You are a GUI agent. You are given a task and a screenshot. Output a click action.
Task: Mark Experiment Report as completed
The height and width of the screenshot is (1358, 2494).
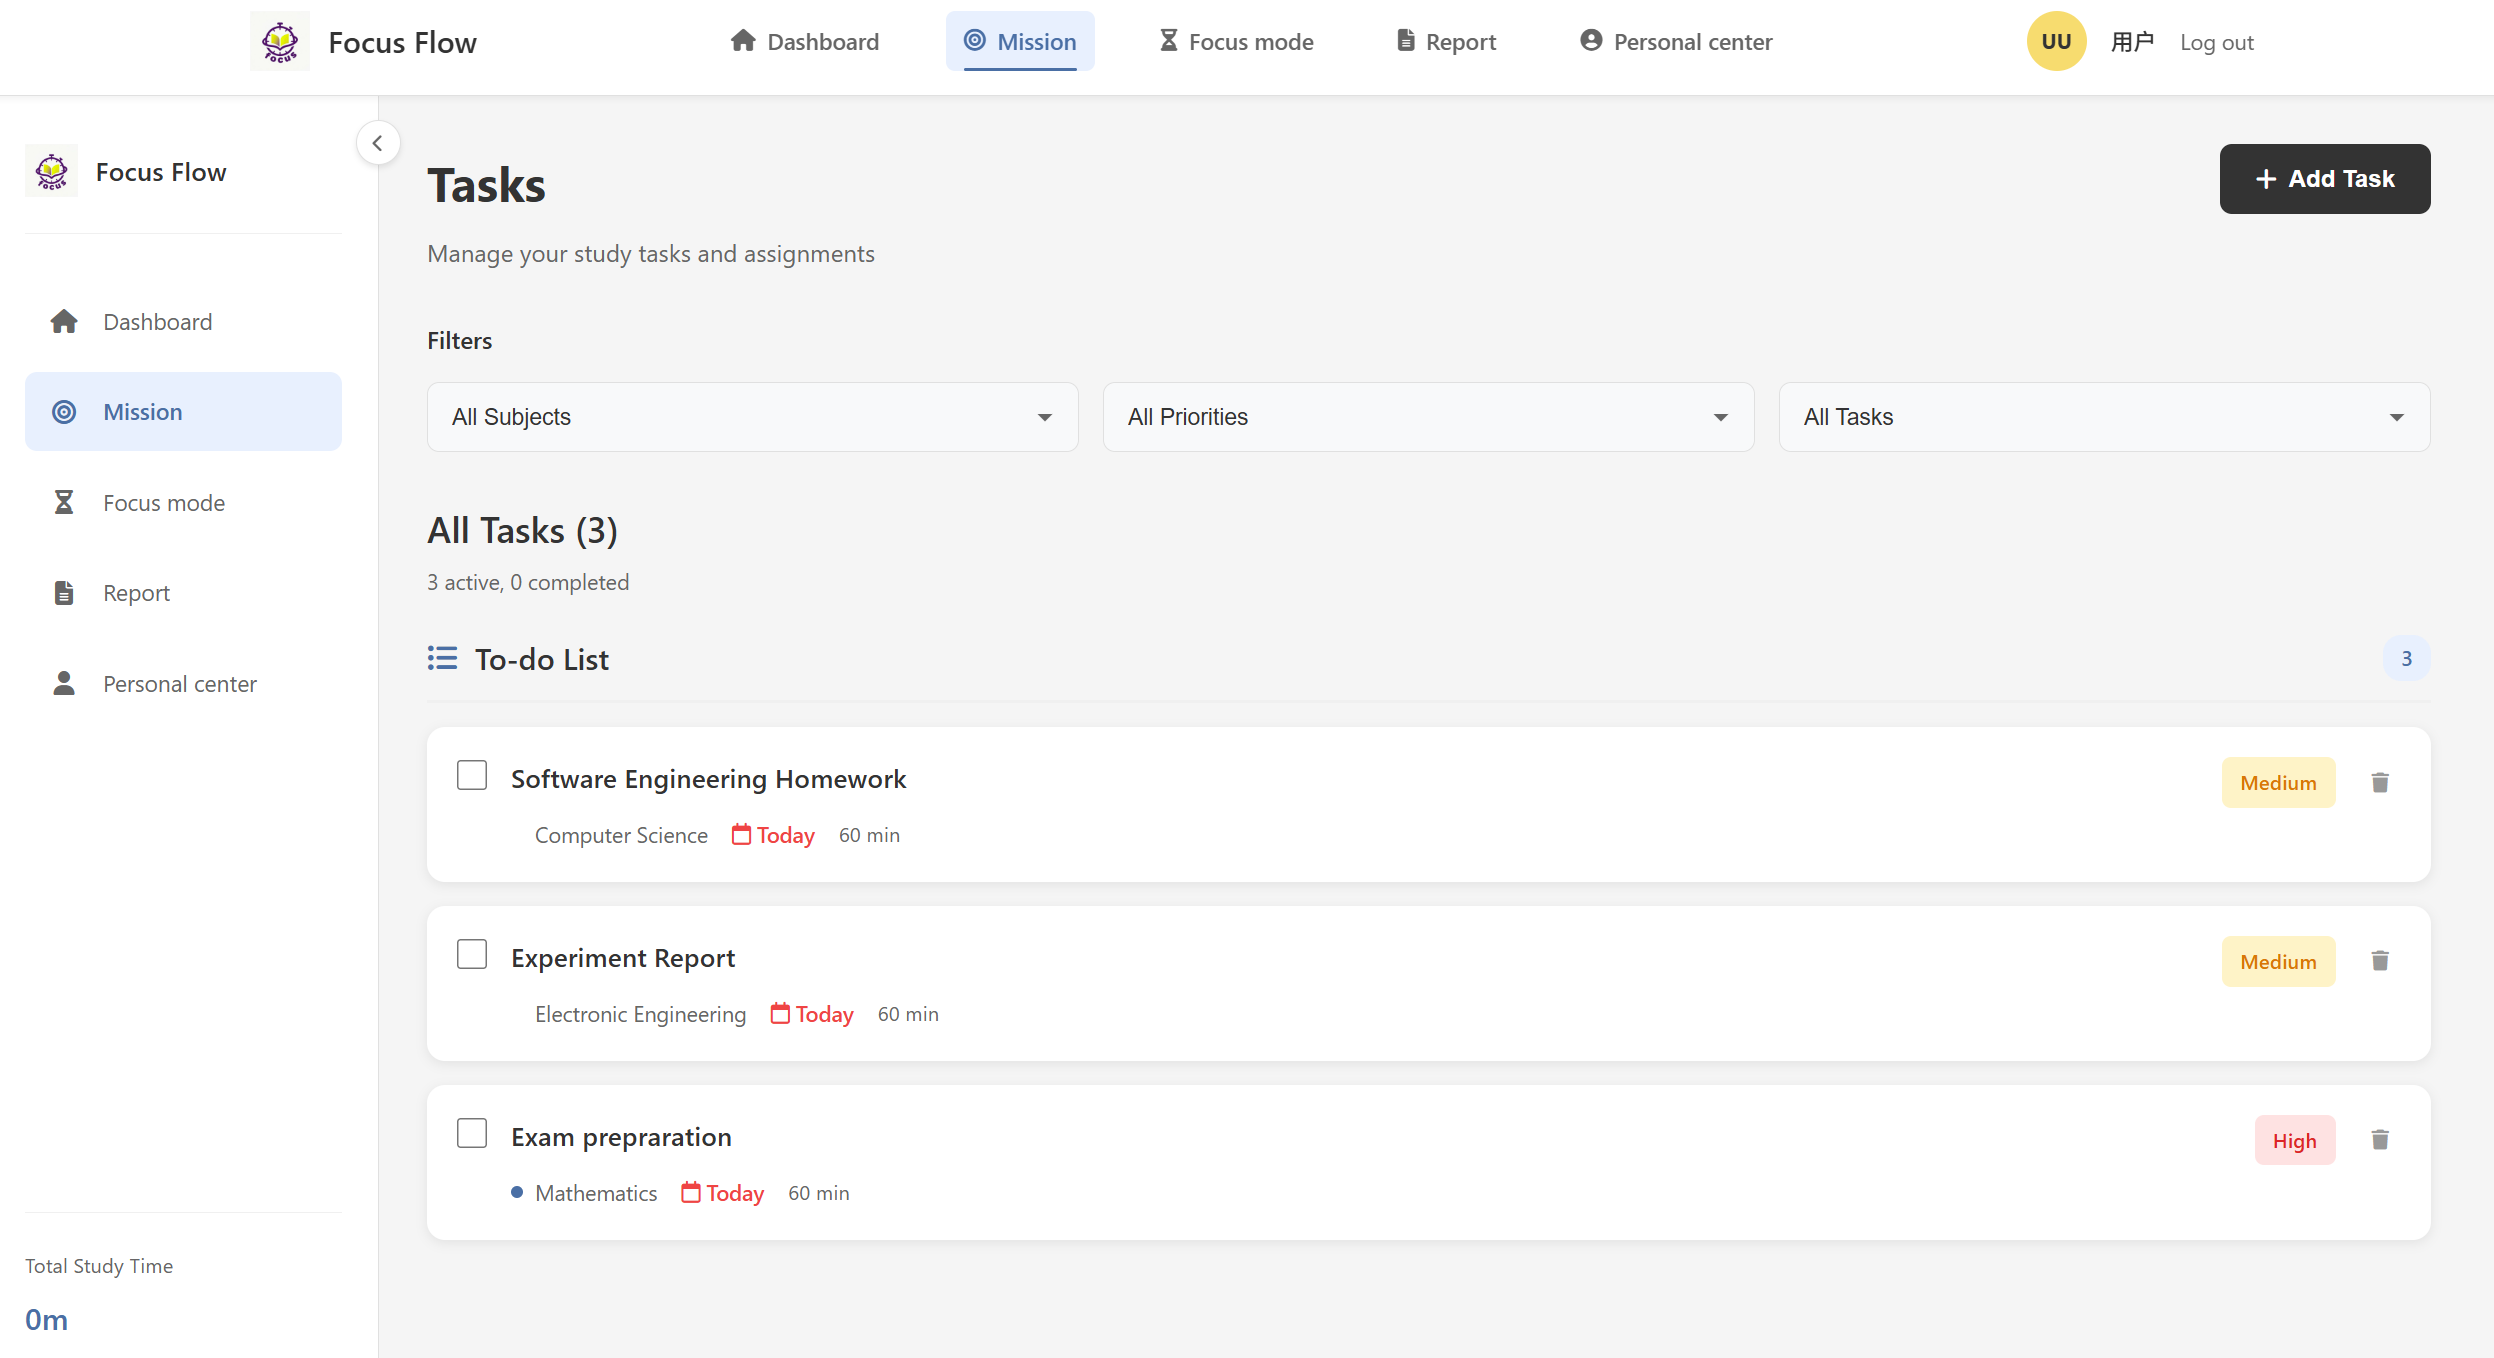click(472, 955)
